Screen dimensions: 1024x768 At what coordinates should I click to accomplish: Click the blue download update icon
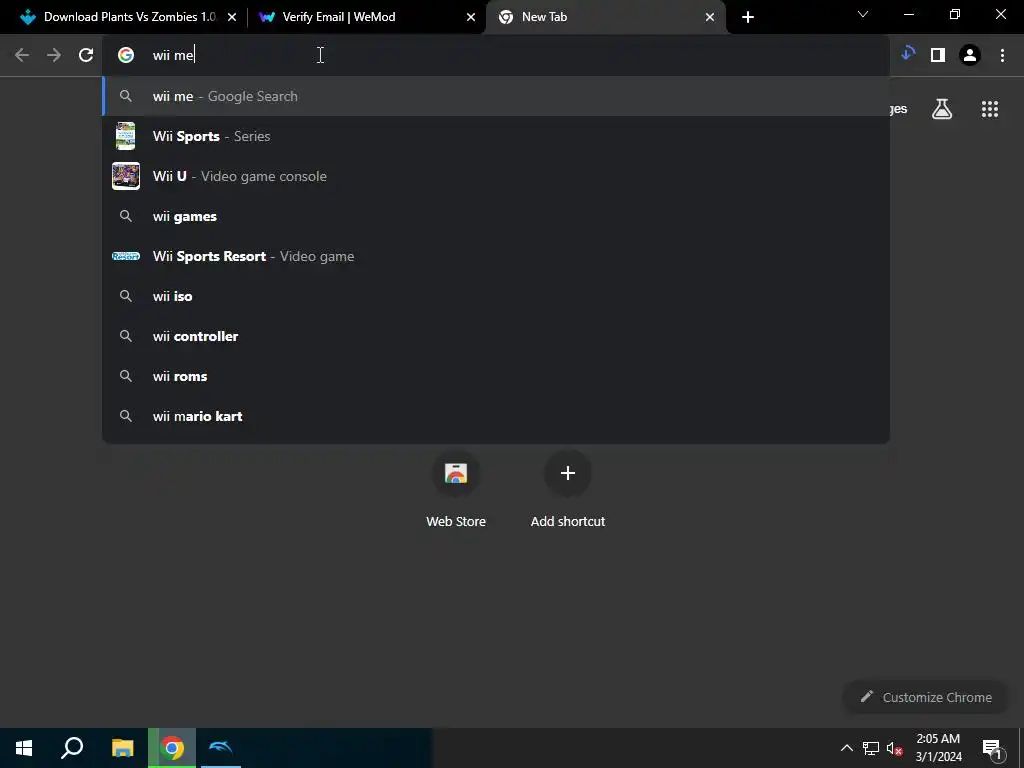coord(908,54)
